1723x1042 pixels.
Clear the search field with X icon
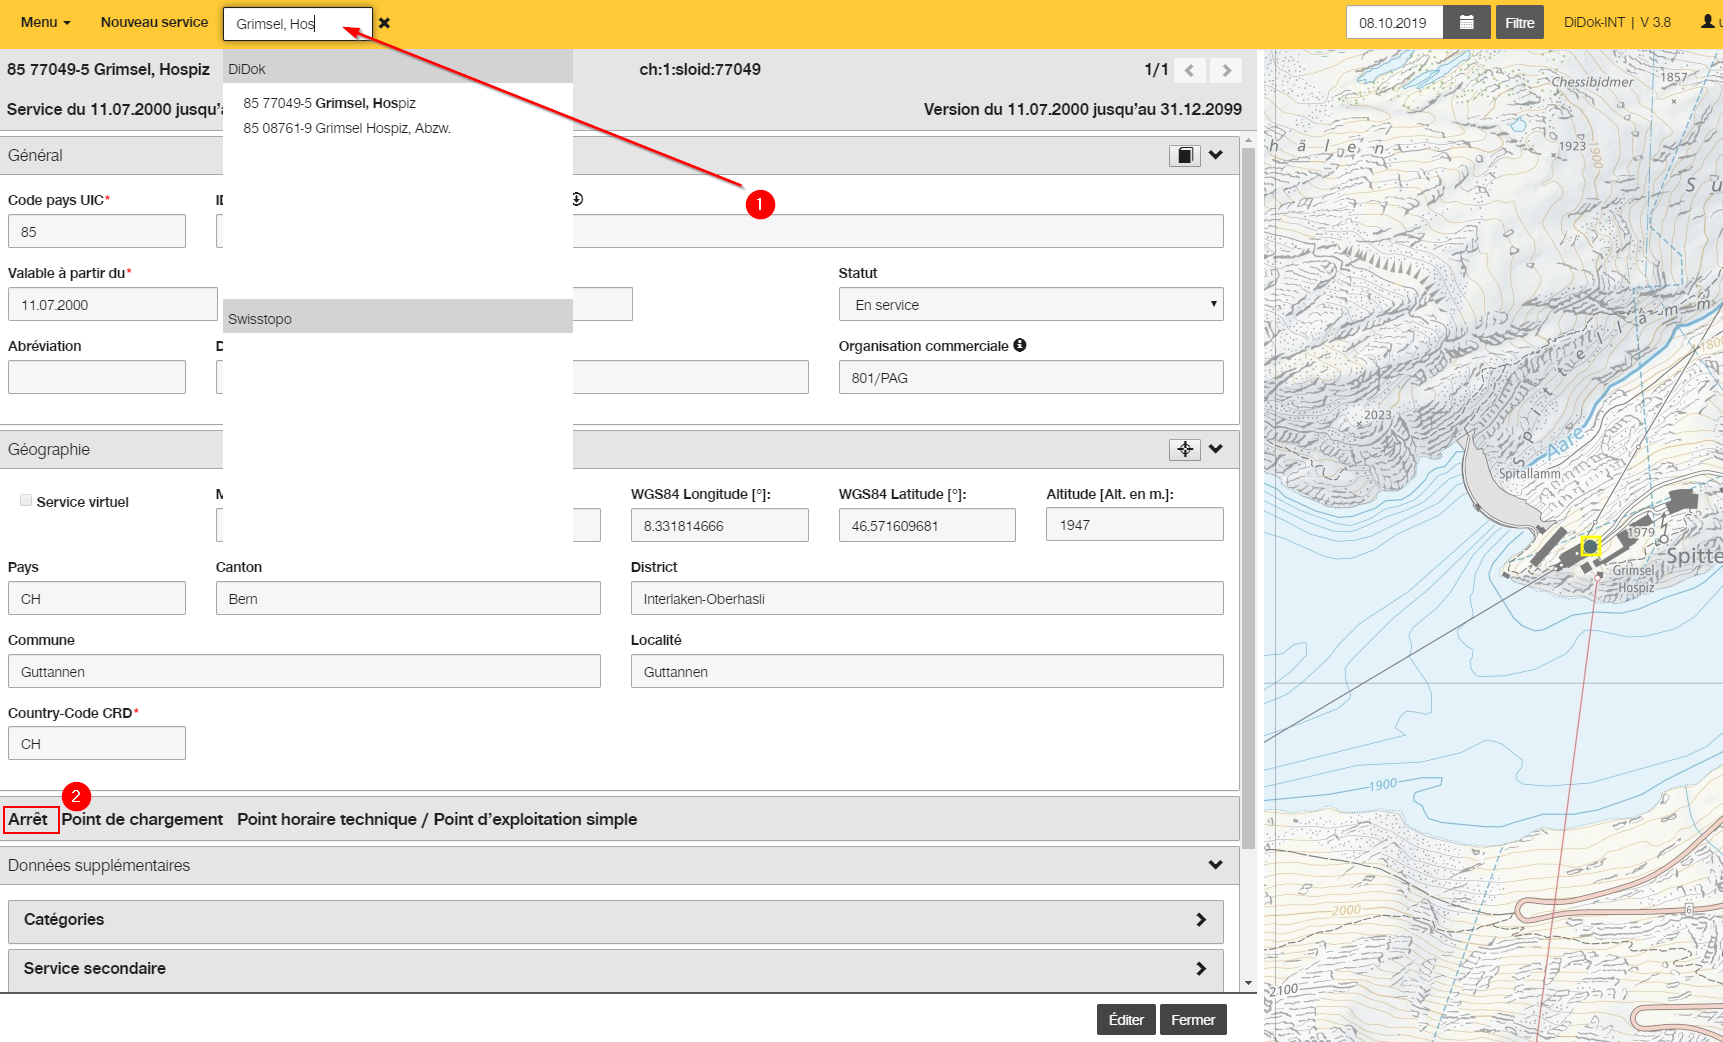coord(384,23)
